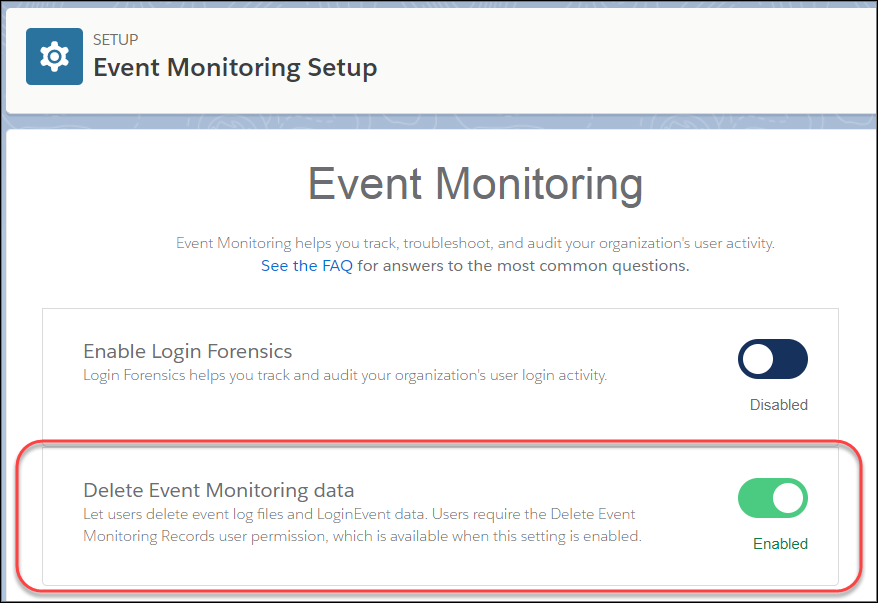
Task: Click the Delete Event Monitoring data heading
Action: point(218,490)
